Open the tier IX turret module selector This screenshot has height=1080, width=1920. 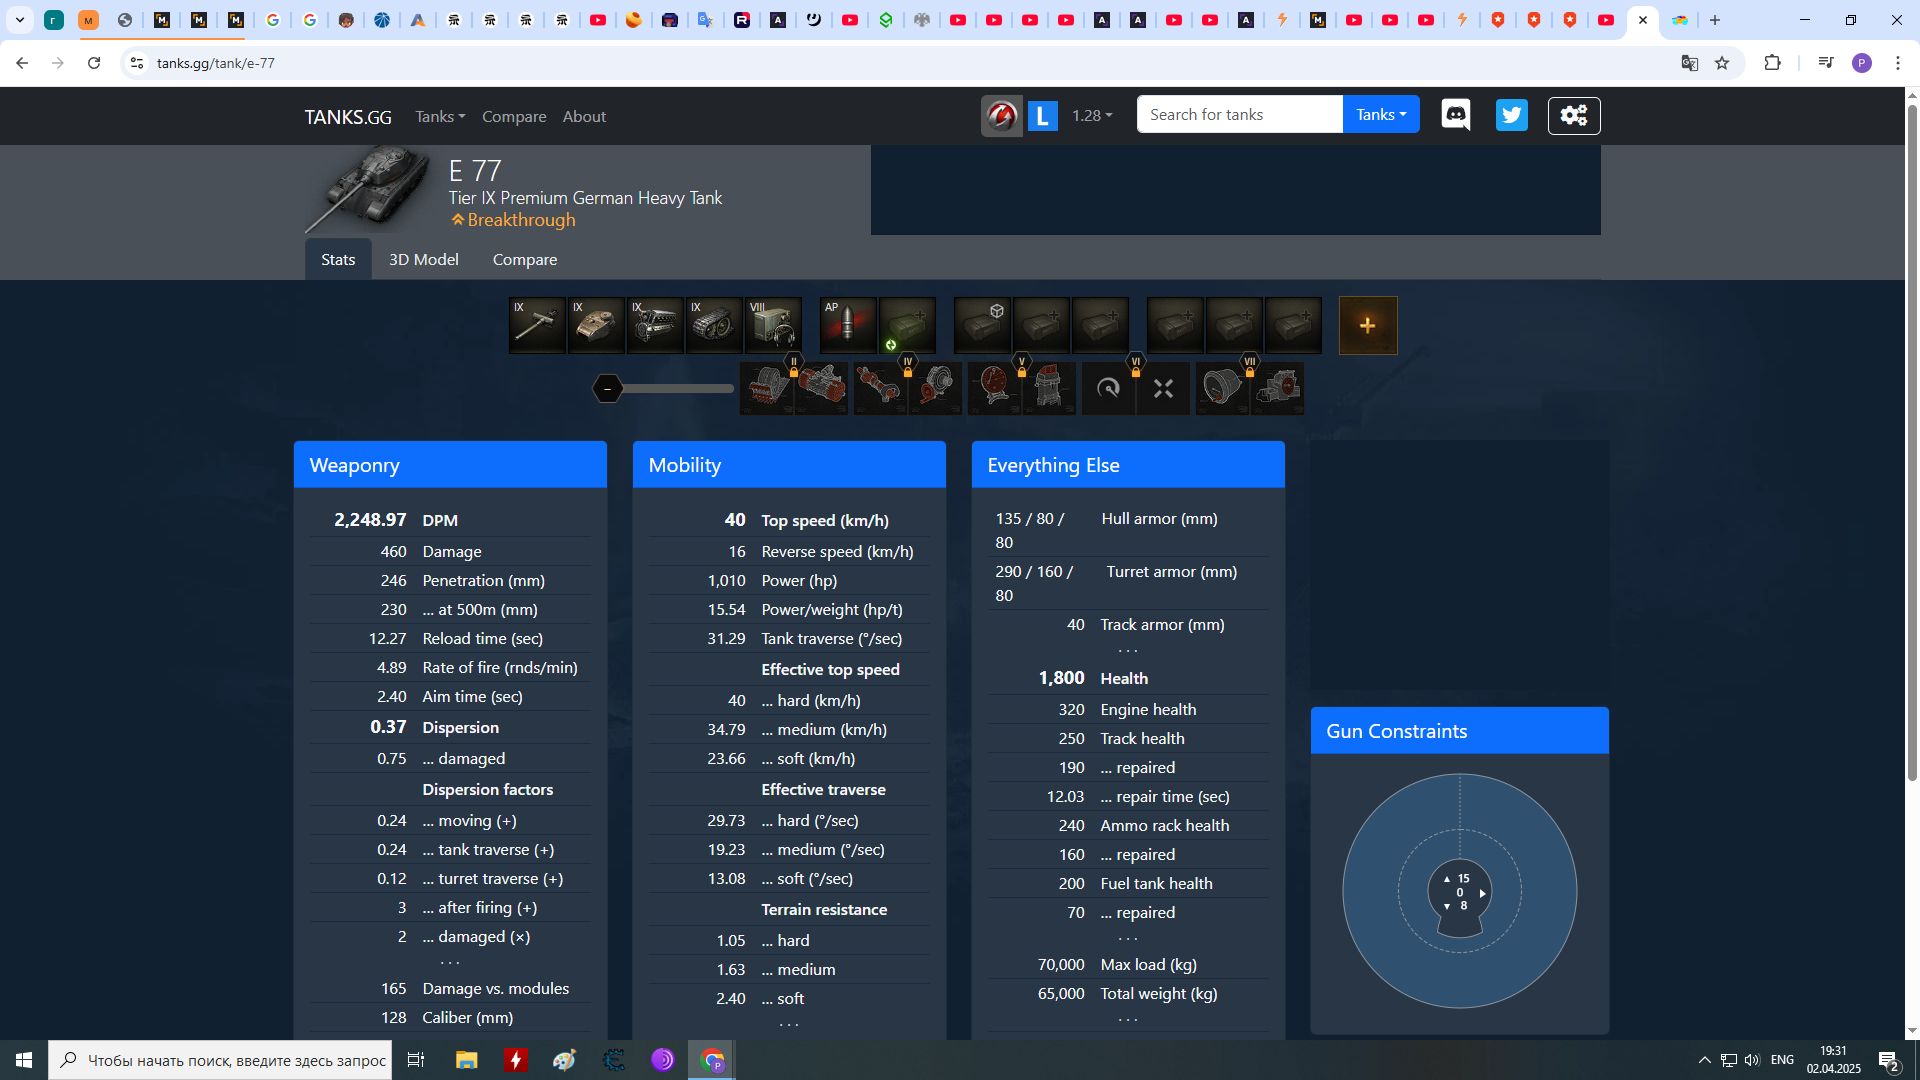click(x=597, y=325)
